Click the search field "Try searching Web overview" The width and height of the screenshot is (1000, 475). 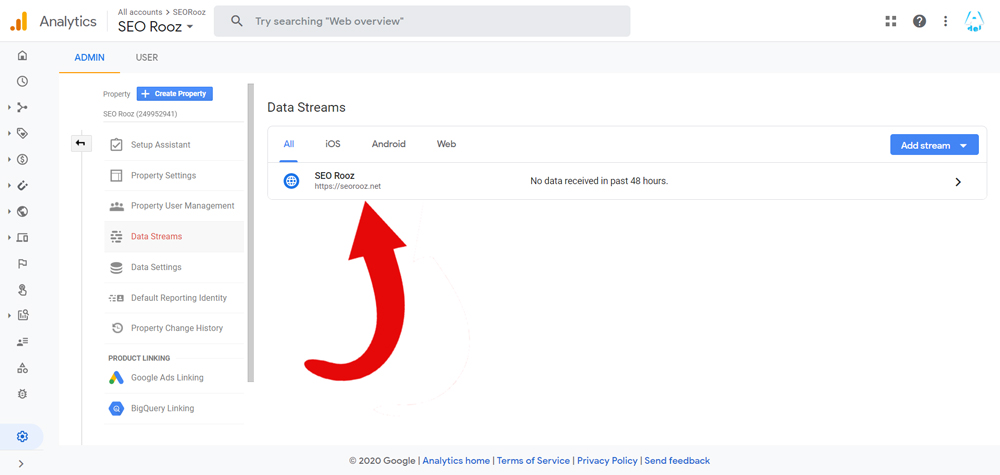[422, 21]
